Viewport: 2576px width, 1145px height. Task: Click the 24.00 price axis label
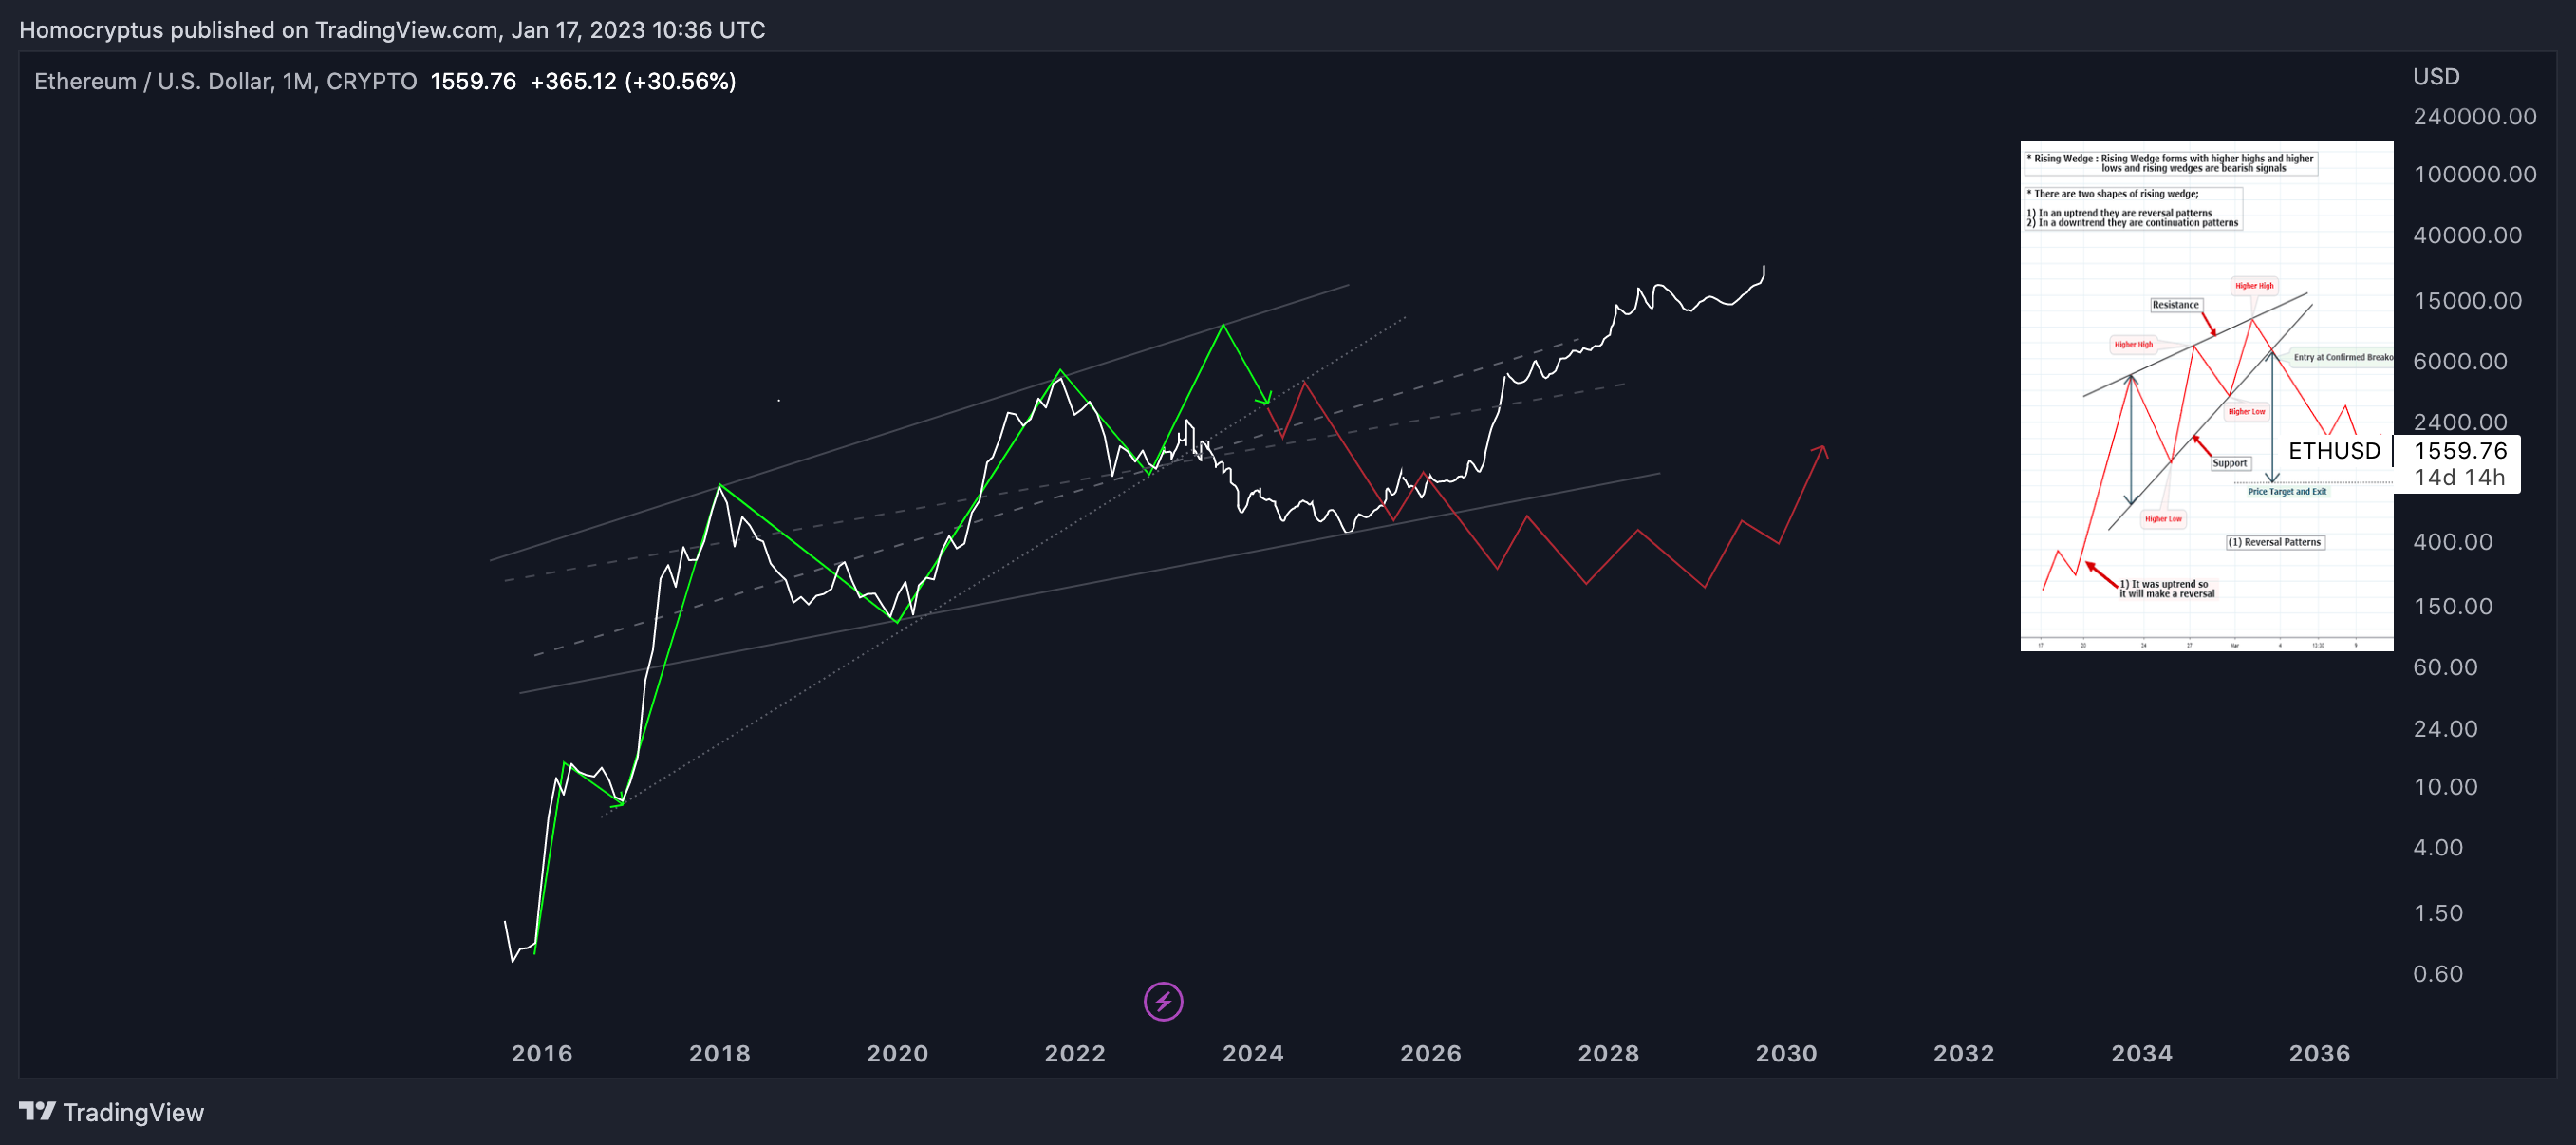coord(2445,729)
